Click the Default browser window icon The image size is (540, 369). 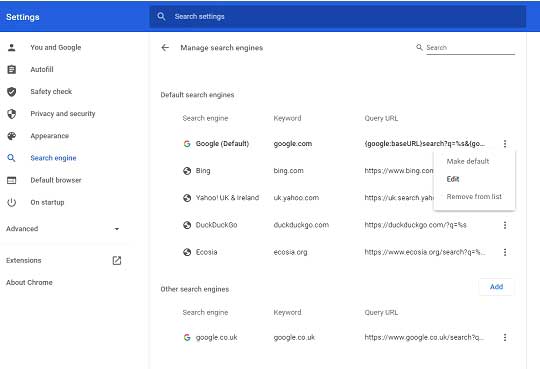click(12, 180)
